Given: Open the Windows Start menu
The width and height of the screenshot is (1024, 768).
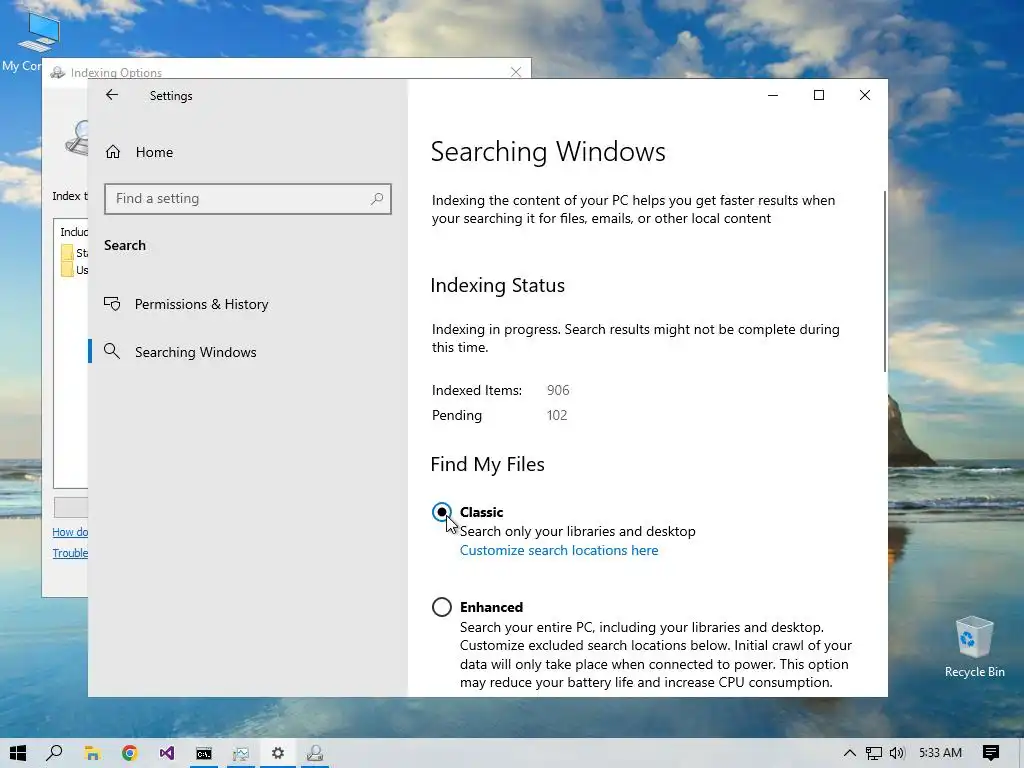Looking at the screenshot, I should pyautogui.click(x=18, y=753).
